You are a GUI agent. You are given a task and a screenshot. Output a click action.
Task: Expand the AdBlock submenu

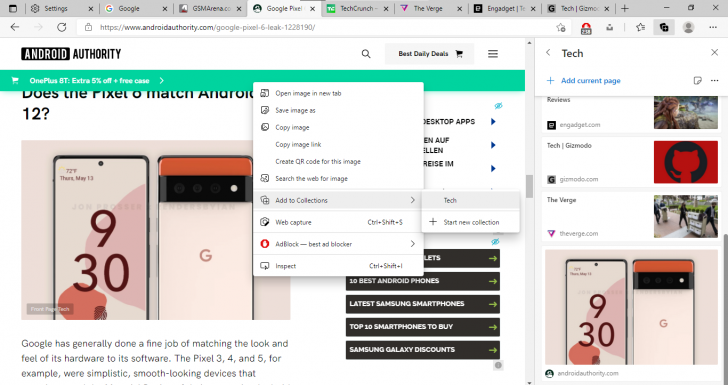pyautogui.click(x=338, y=244)
